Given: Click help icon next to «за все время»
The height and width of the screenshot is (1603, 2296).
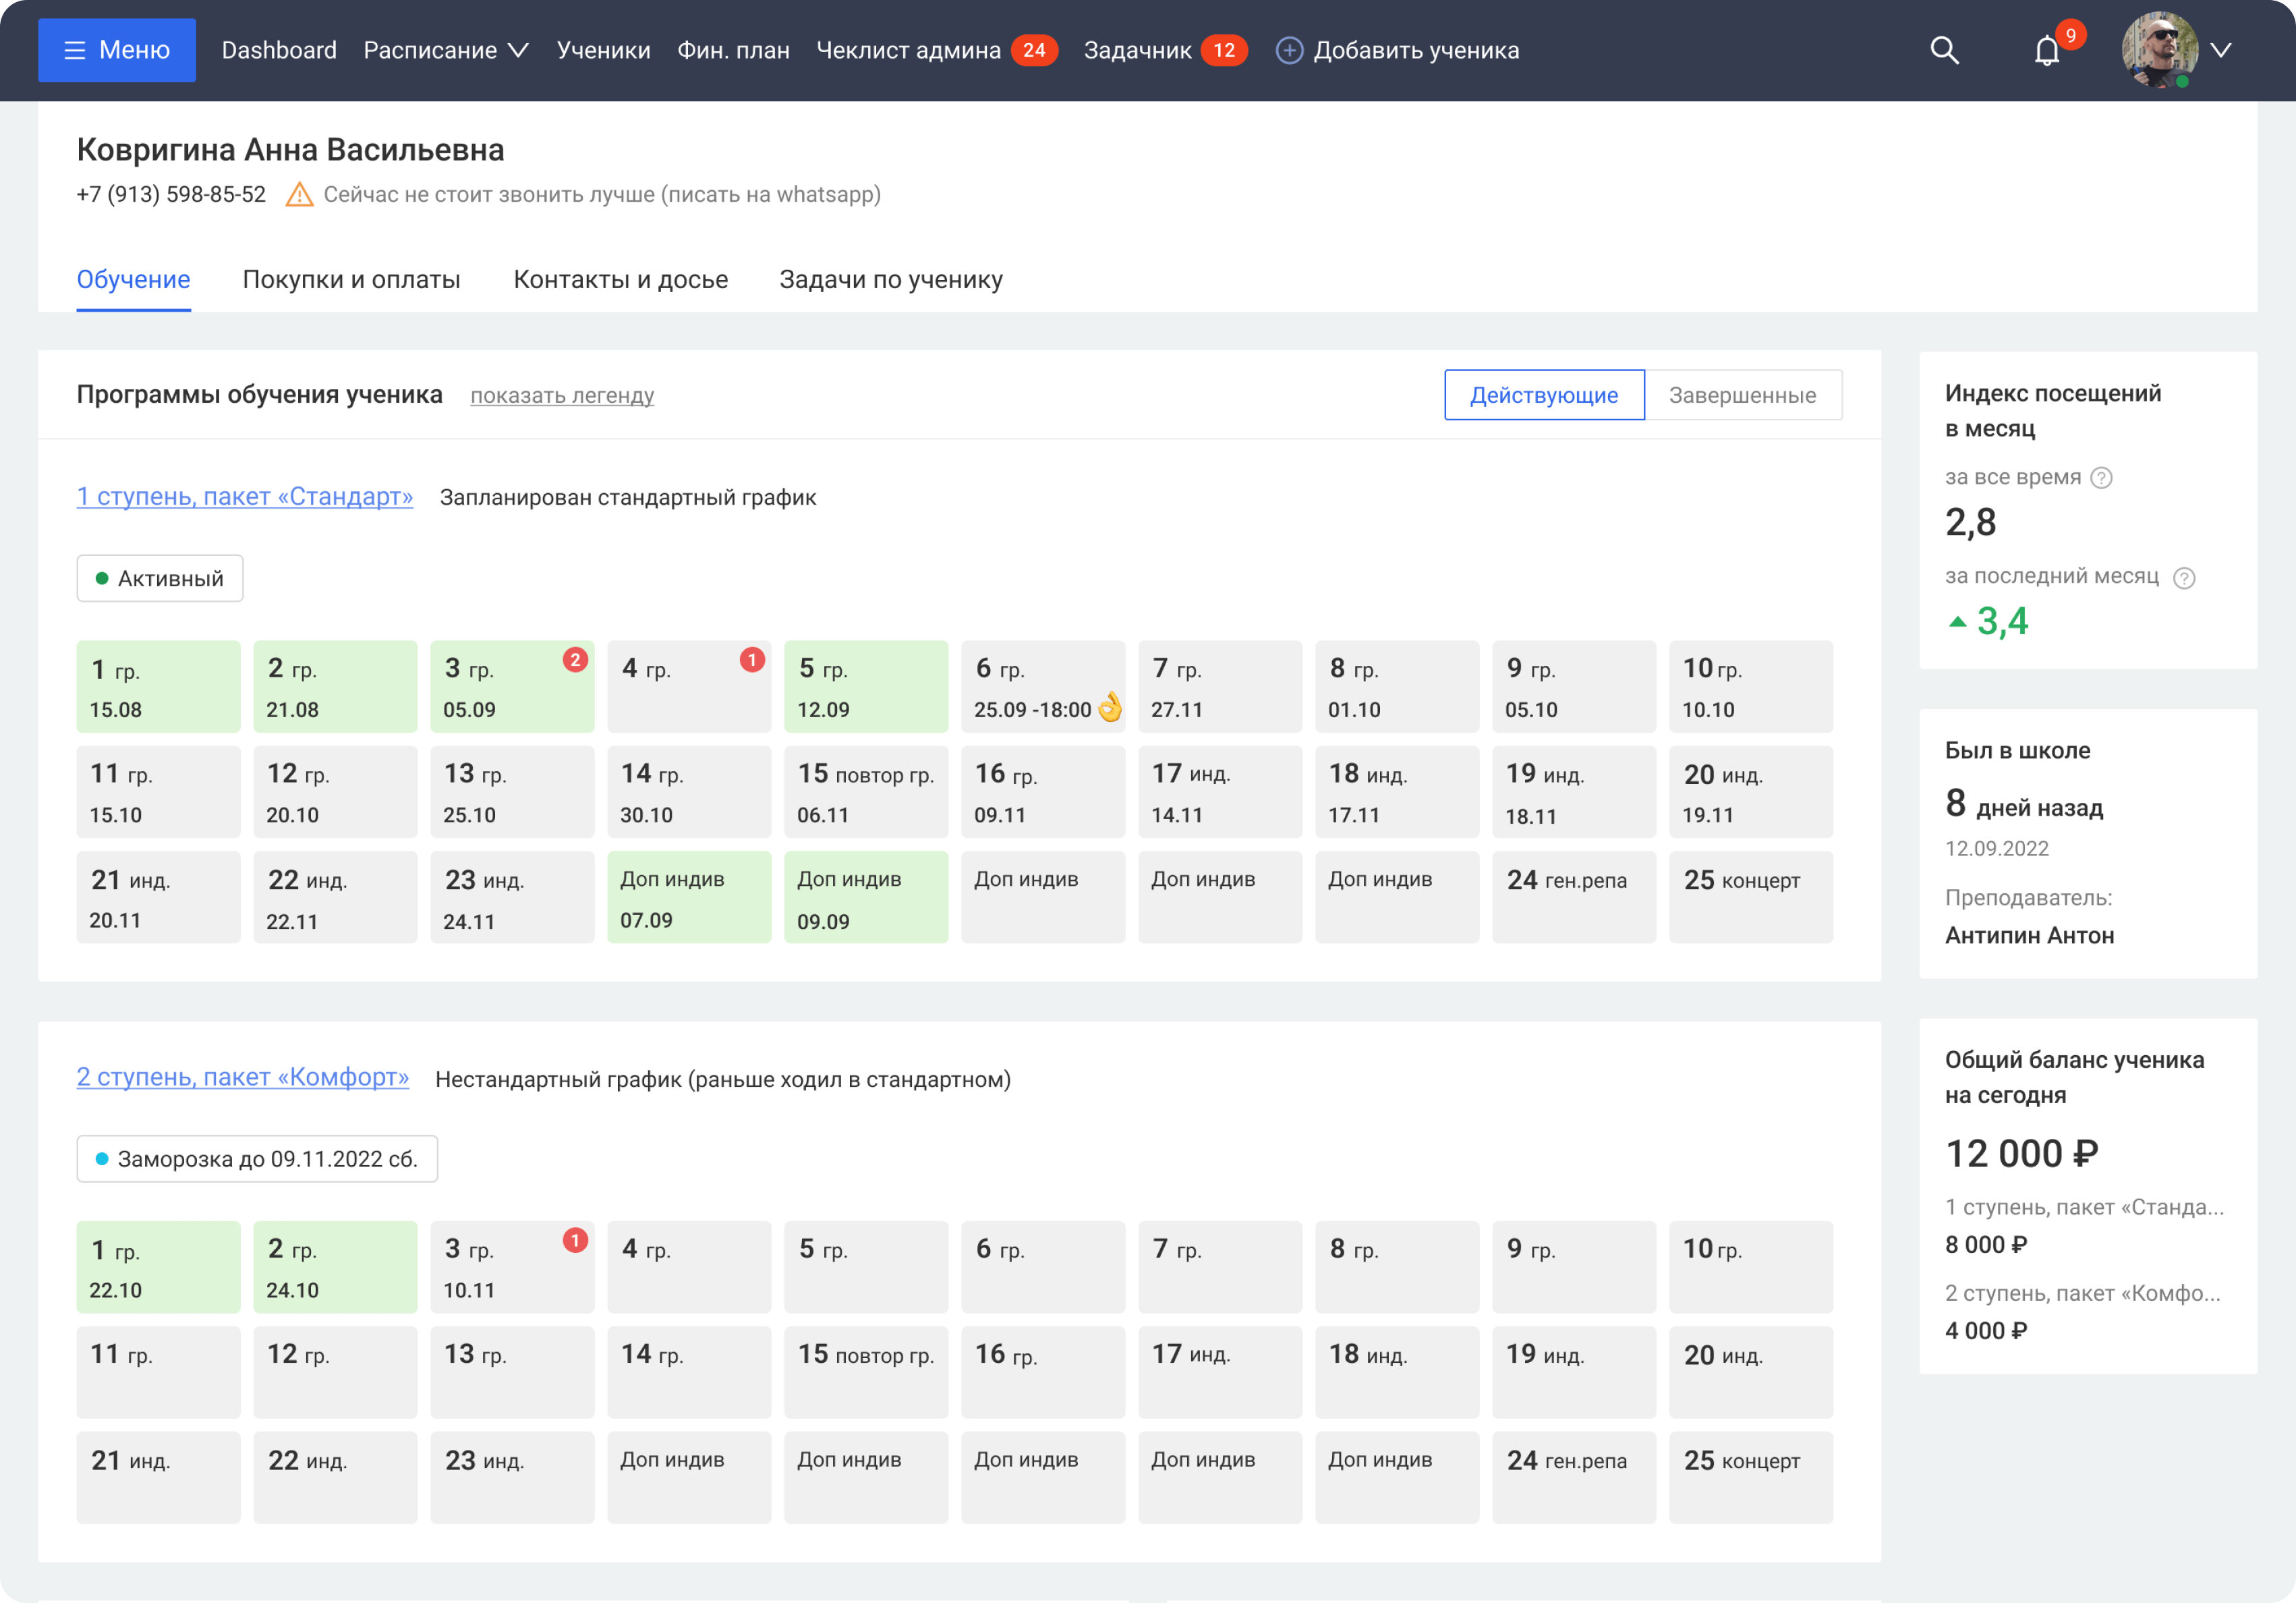Looking at the screenshot, I should [x=2101, y=478].
